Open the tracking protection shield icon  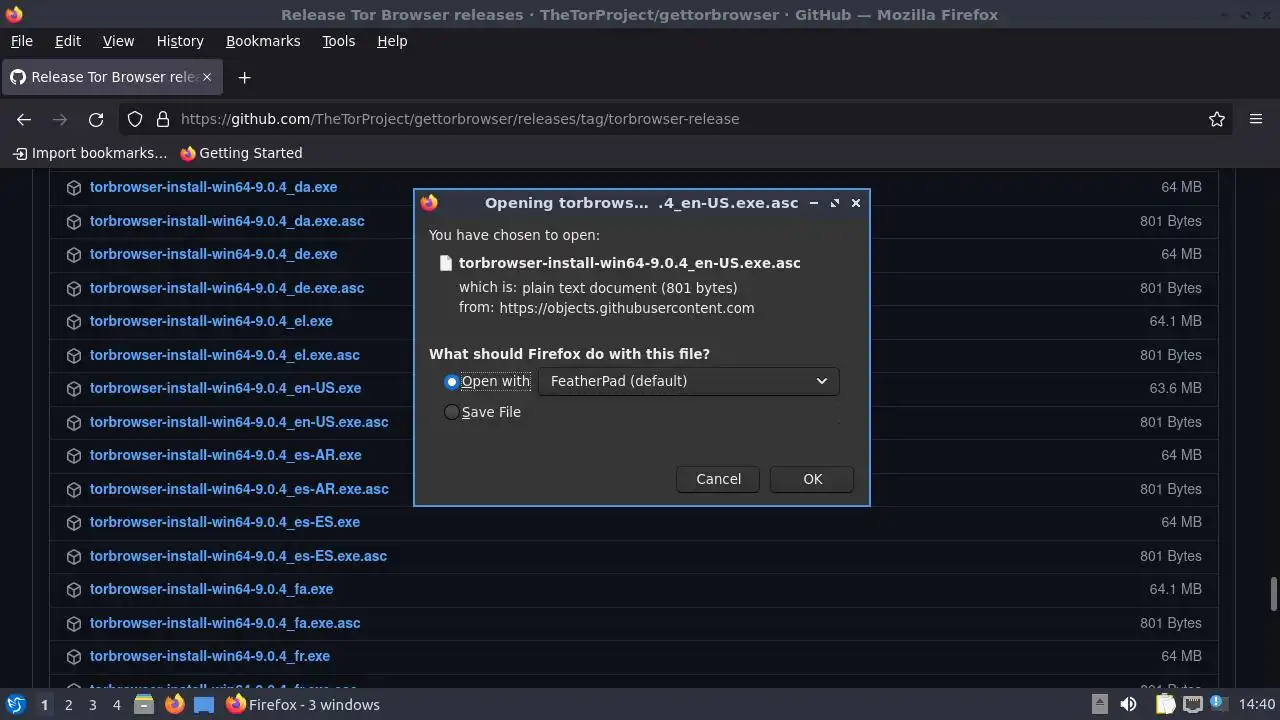(135, 119)
